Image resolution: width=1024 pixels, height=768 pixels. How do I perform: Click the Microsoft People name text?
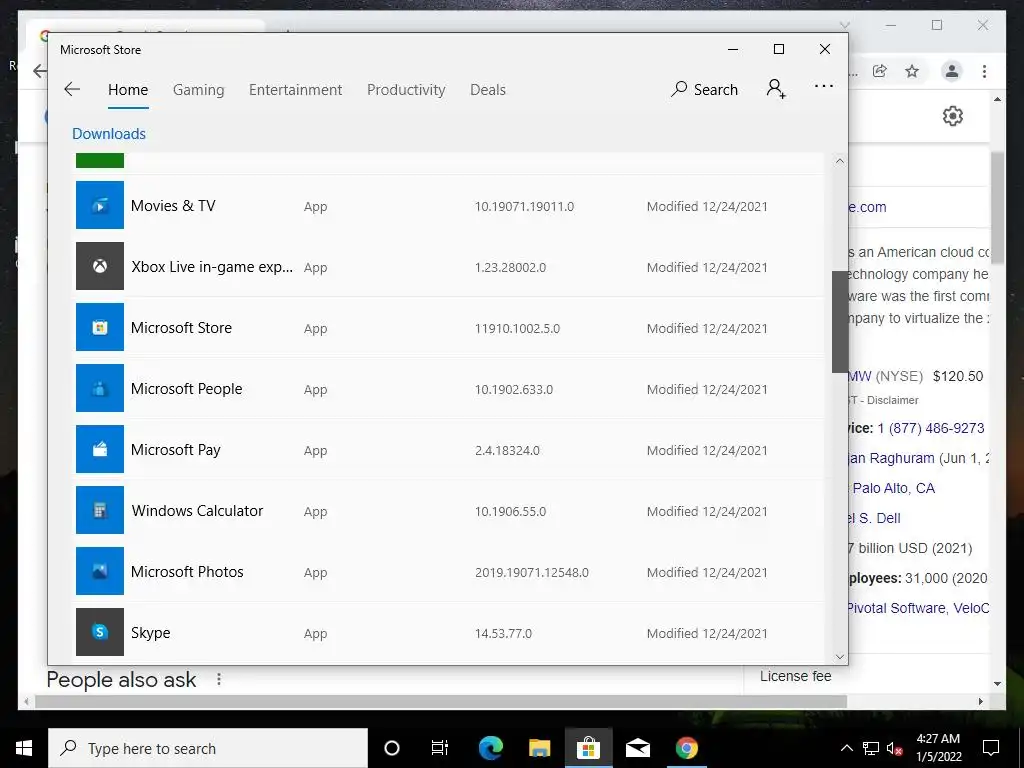tap(187, 389)
